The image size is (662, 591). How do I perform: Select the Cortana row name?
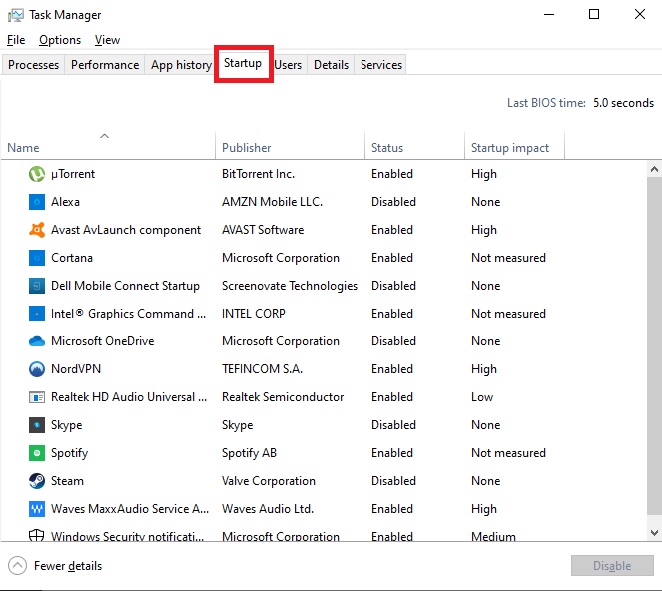click(x=72, y=258)
